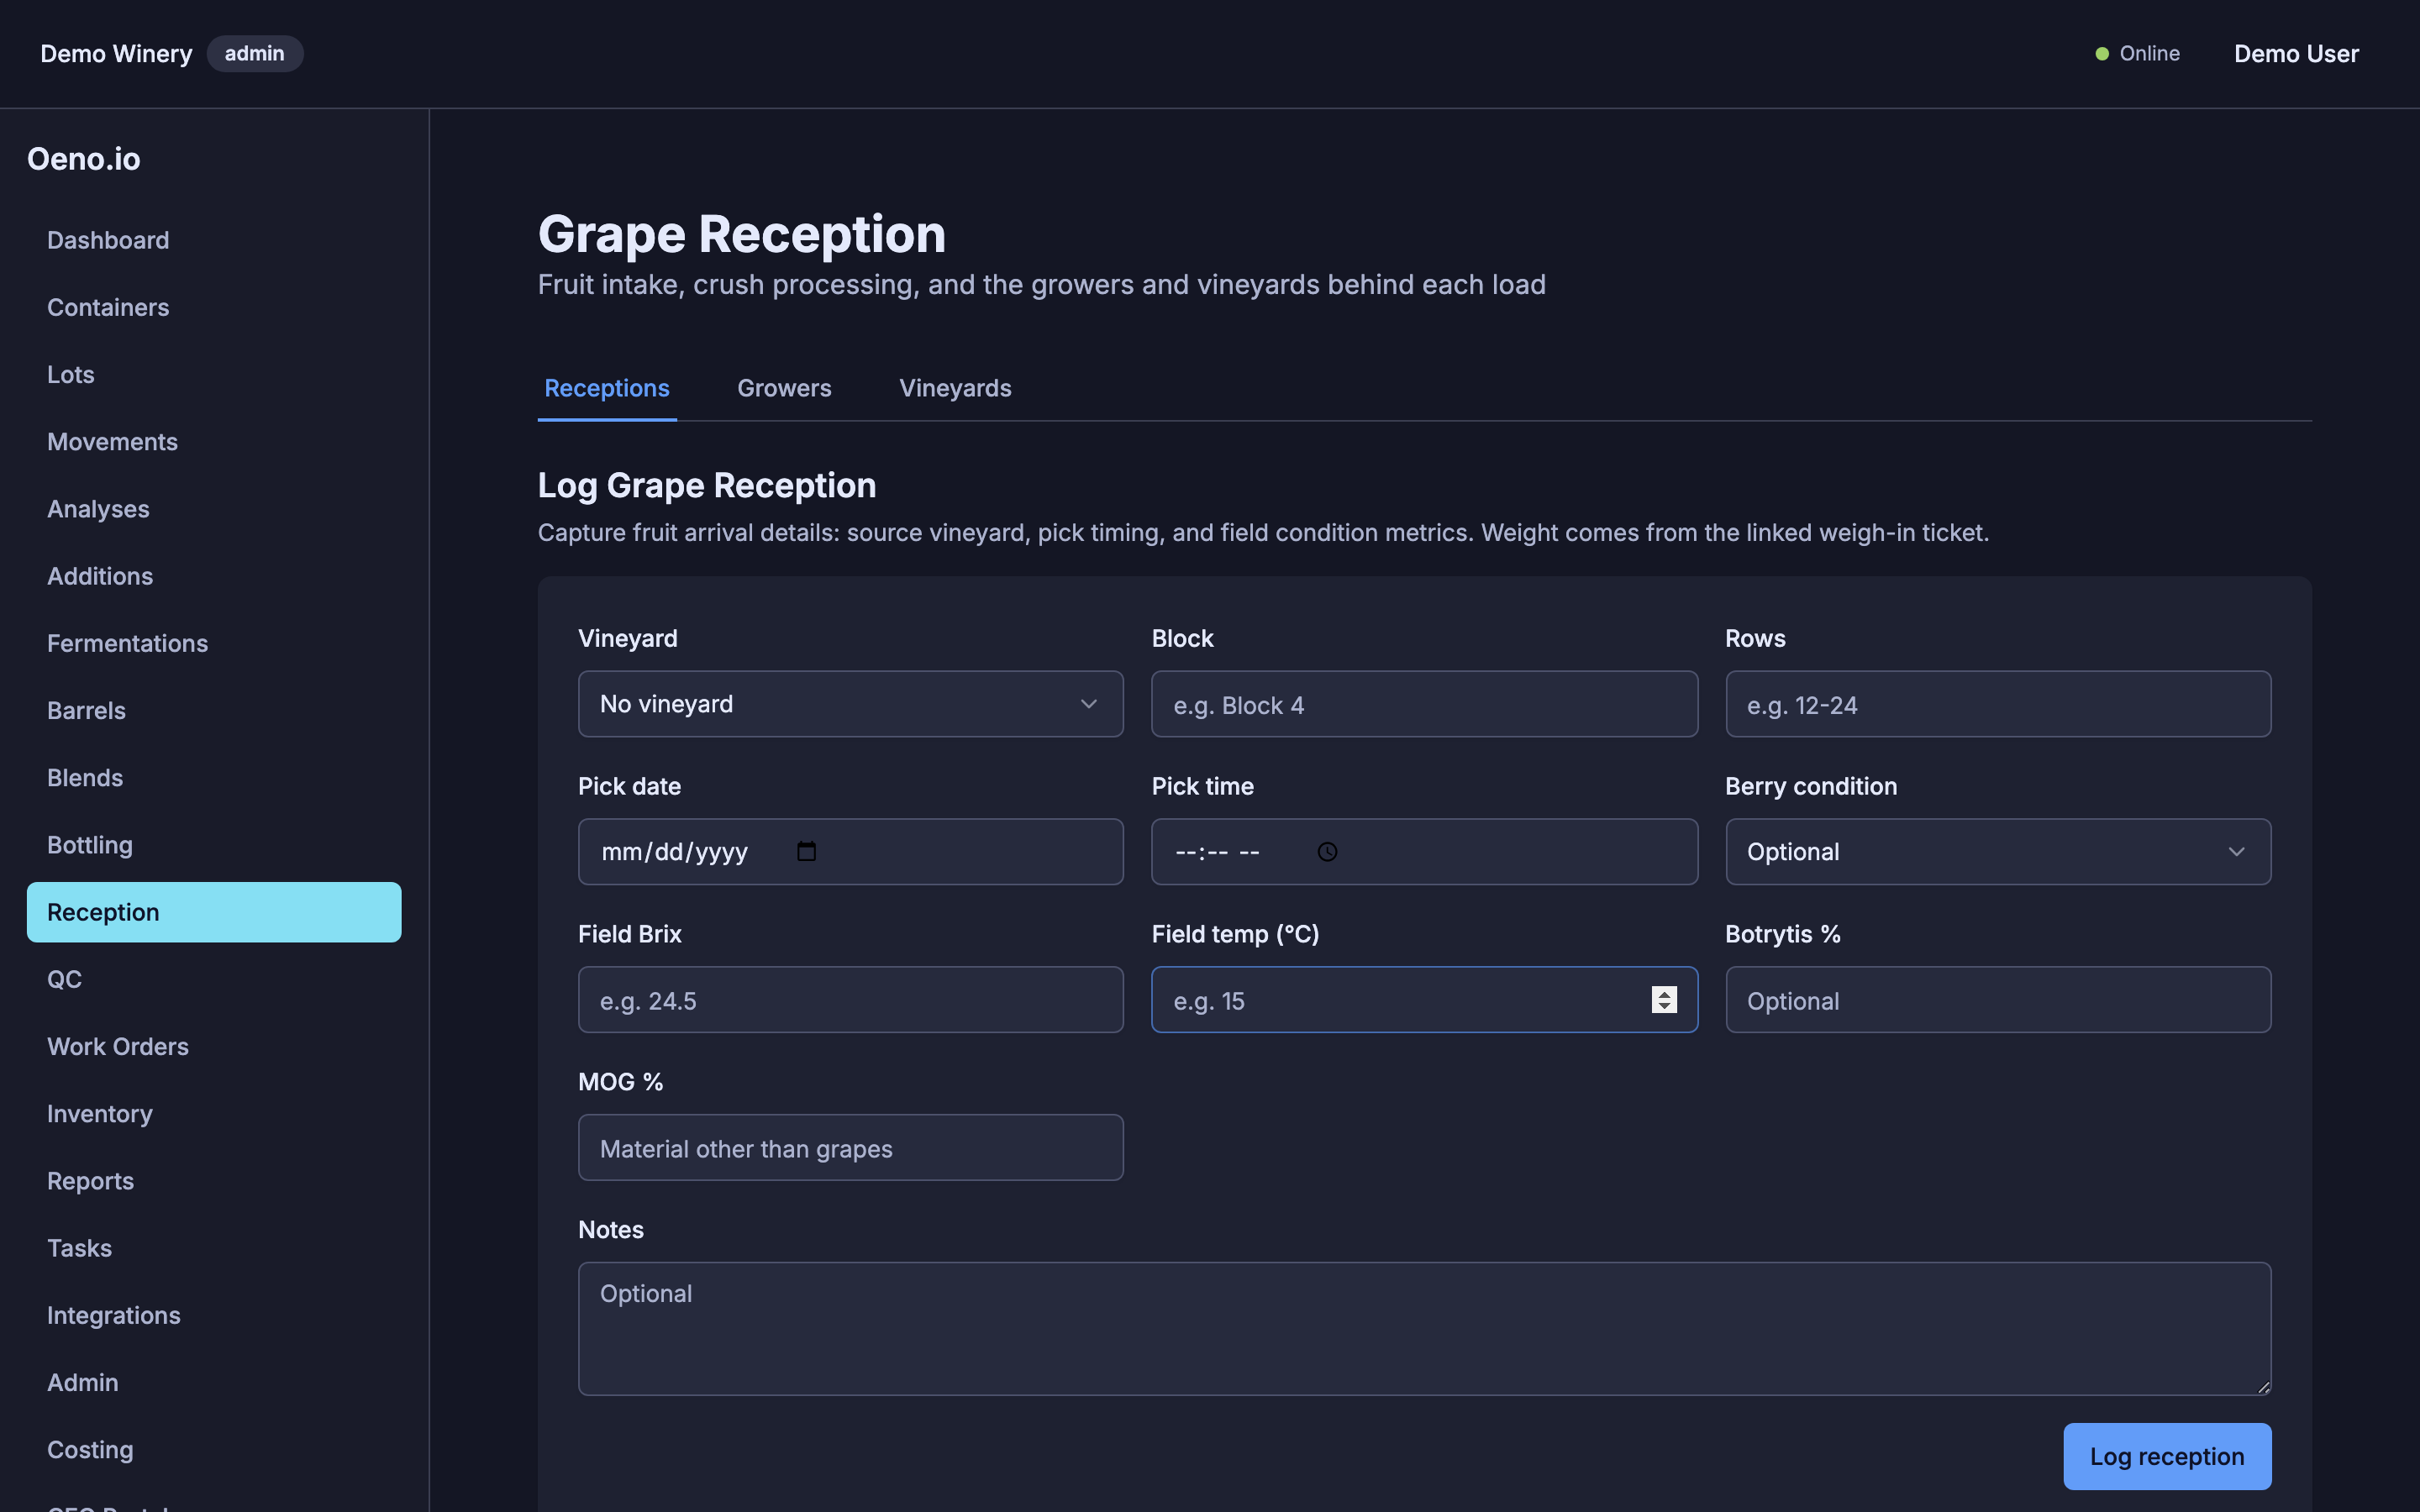
Task: Open Barrels in the sidebar
Action: tap(214, 710)
